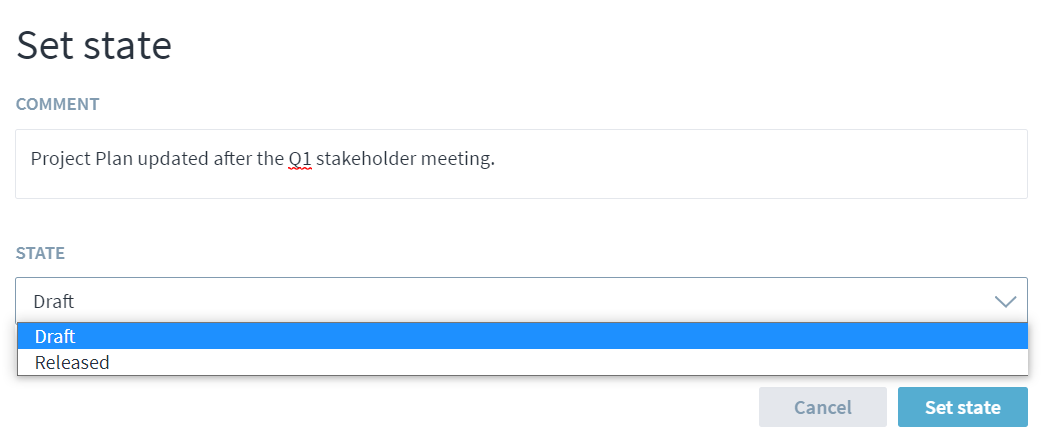1044x434 pixels.
Task: Click the red-underlined Q1 word
Action: pyautogui.click(x=300, y=159)
